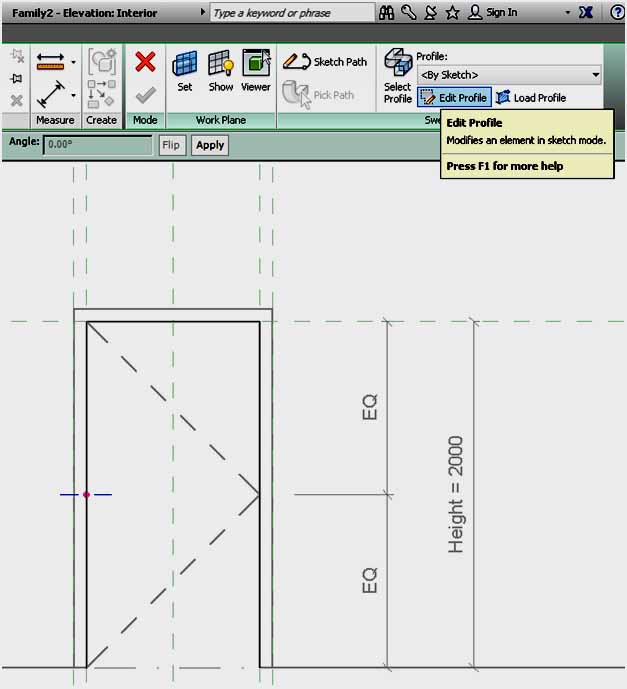The height and width of the screenshot is (689, 627).
Task: Click the Select Profile icon
Action: [x=397, y=77]
